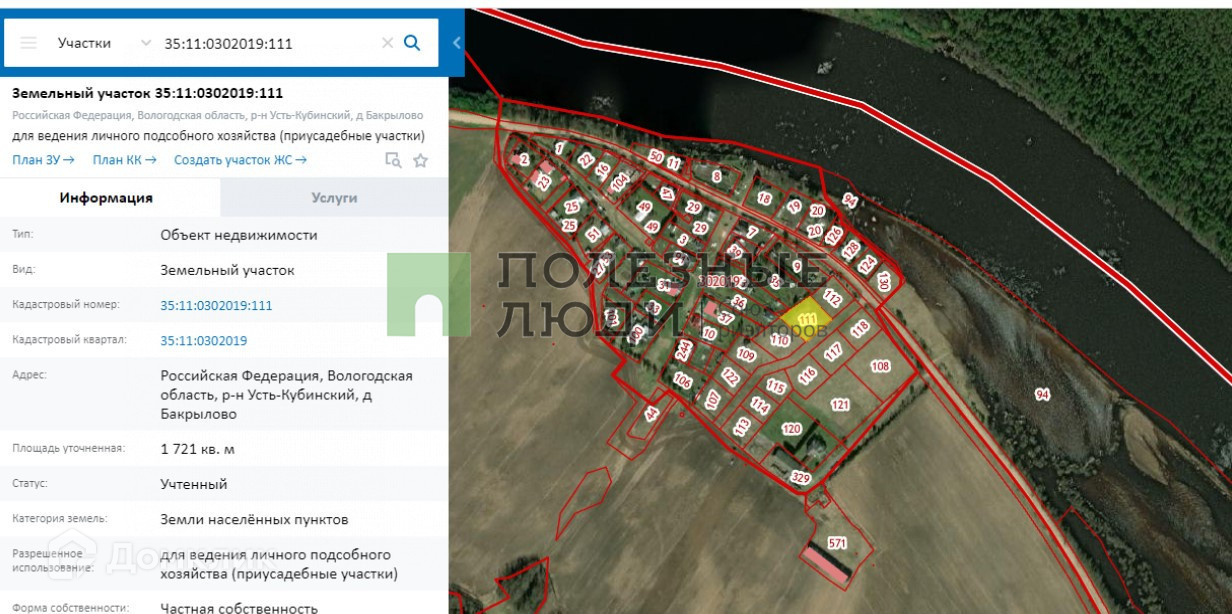Screen dimensions: 1232x614
Task: Select parcel 121 on the map
Action: coord(841,405)
